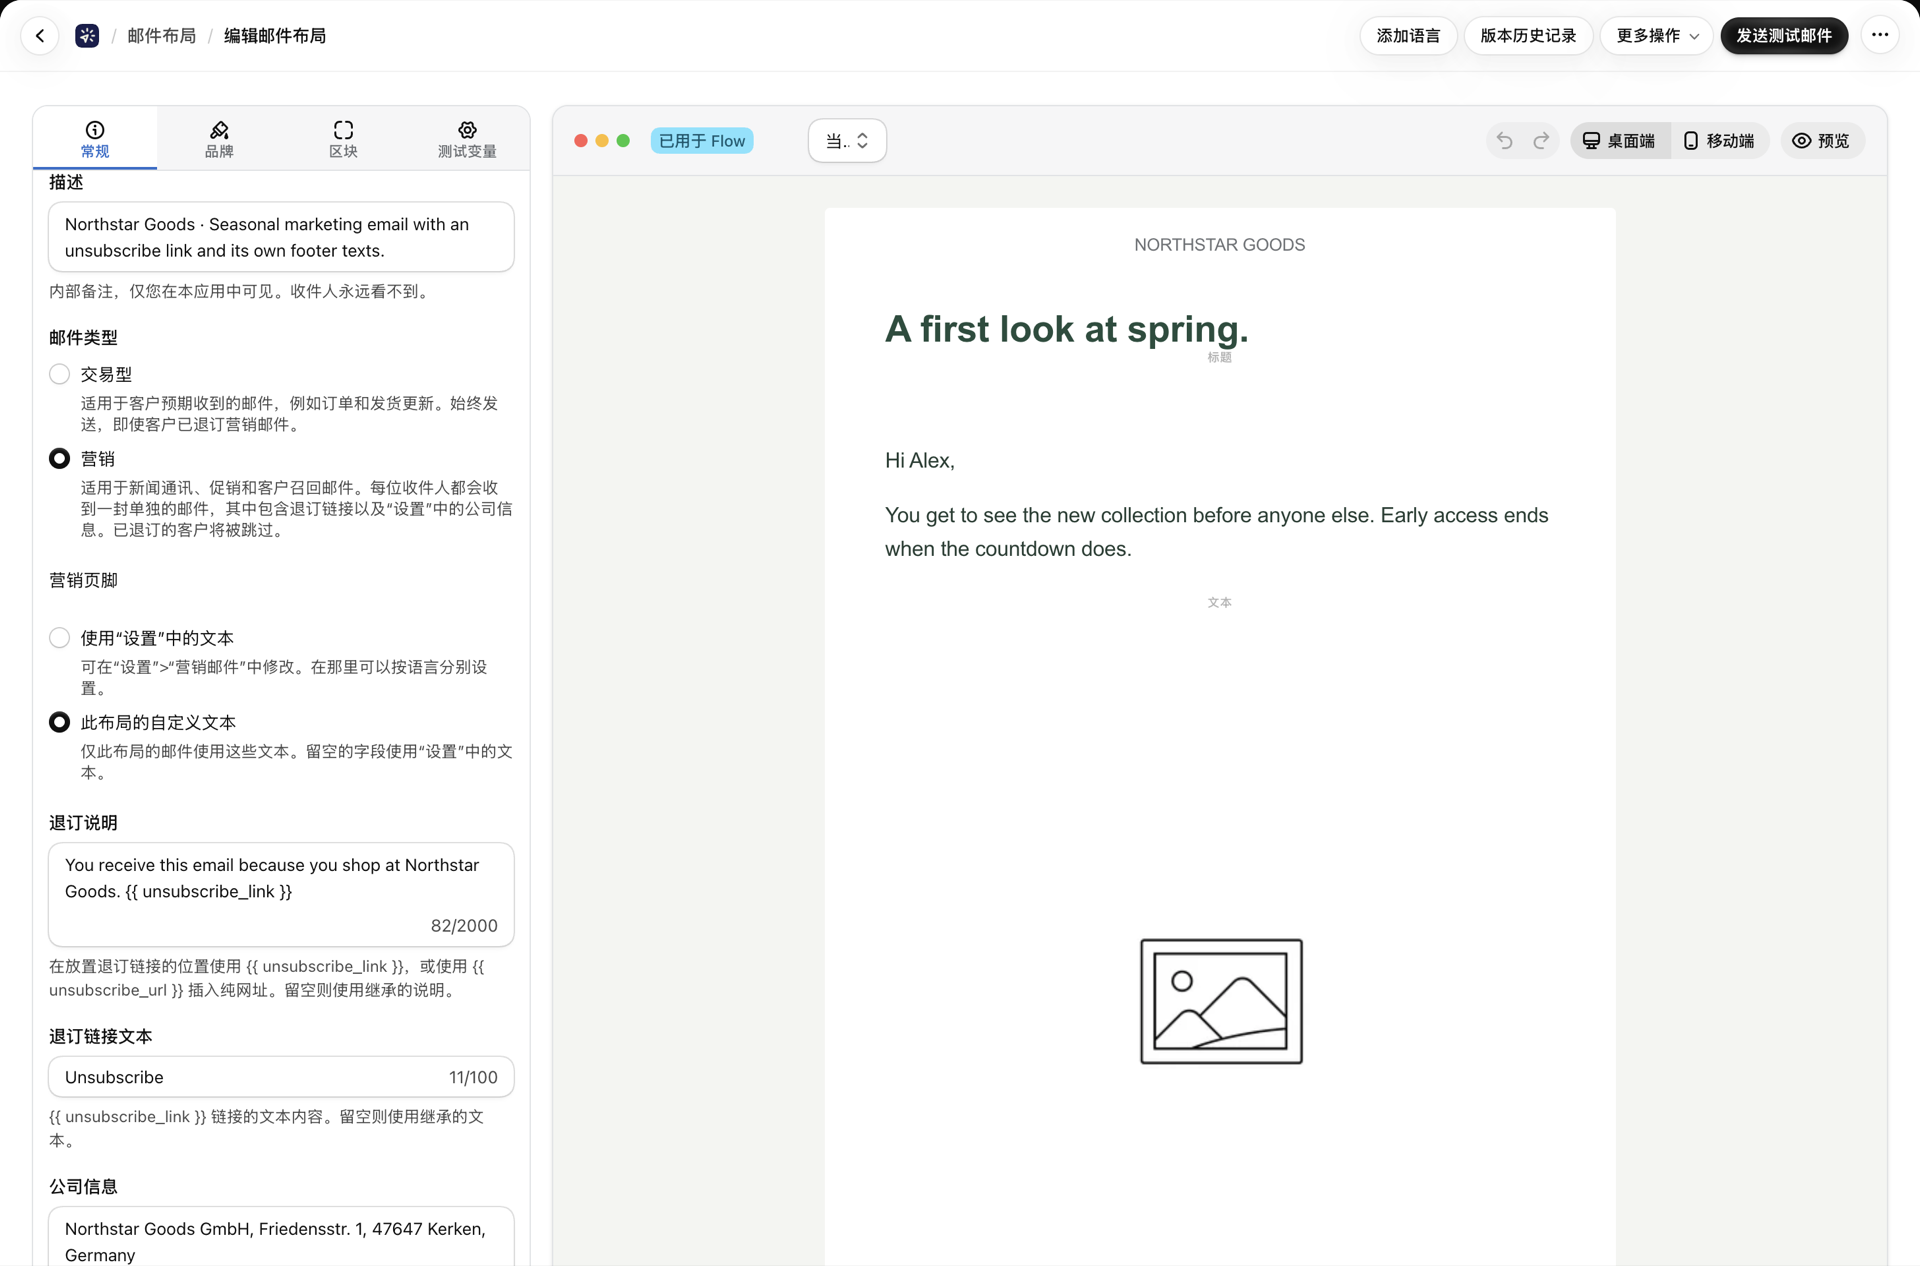Screen dimensions: 1920x1266
Task: Select the heading 'A first look at spring.'
Action: tap(1066, 329)
